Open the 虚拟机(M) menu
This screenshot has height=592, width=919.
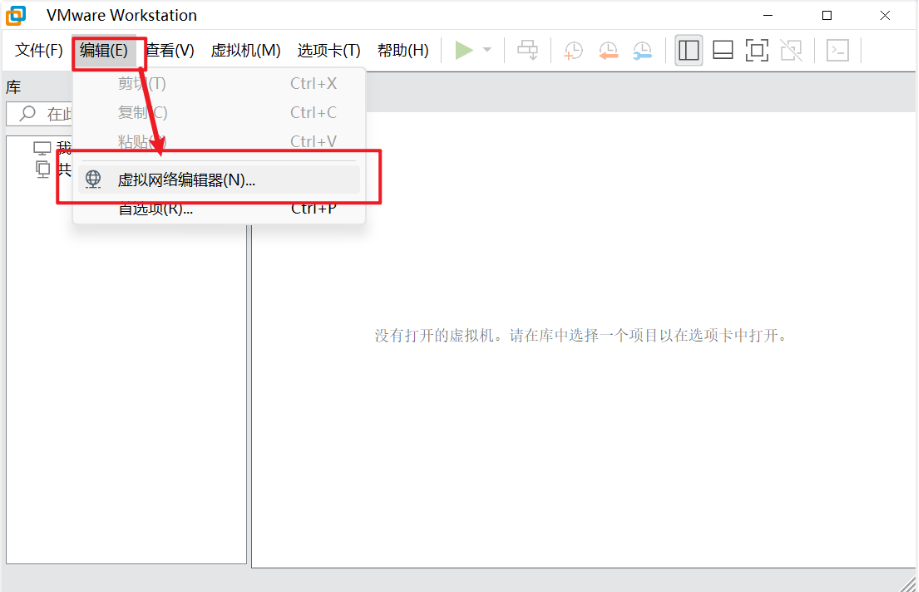(246, 50)
